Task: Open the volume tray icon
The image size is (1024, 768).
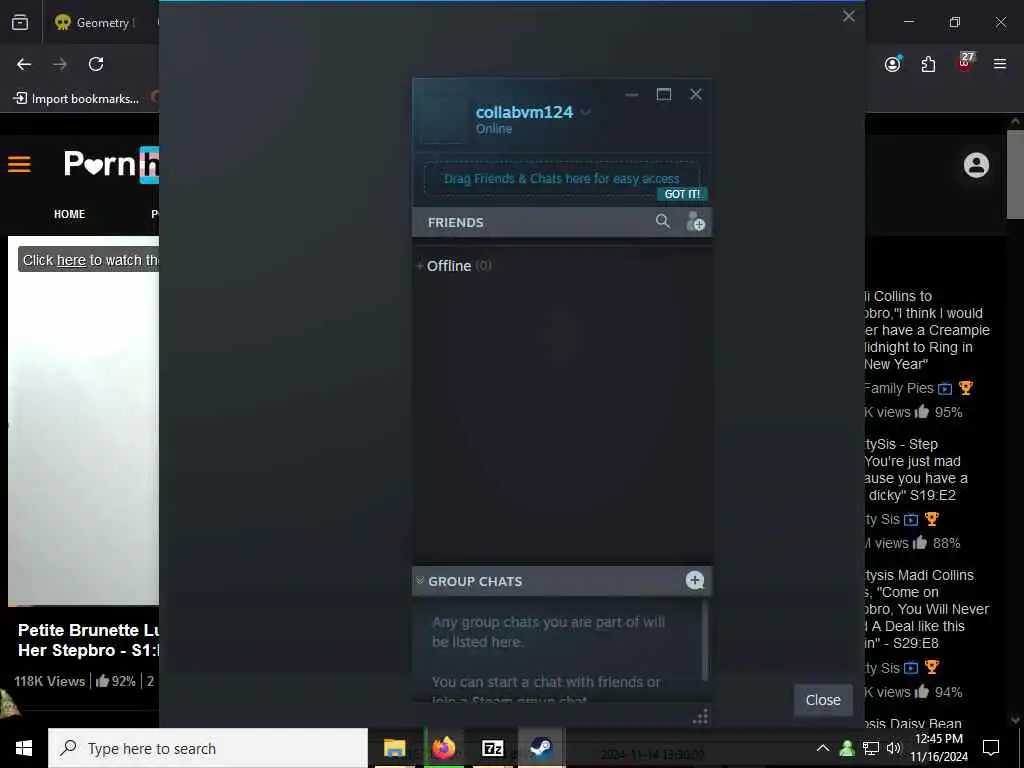Action: pyautogui.click(x=894, y=748)
